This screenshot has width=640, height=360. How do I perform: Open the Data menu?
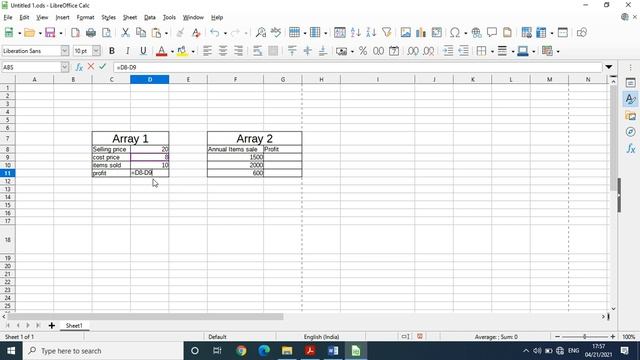[149, 18]
